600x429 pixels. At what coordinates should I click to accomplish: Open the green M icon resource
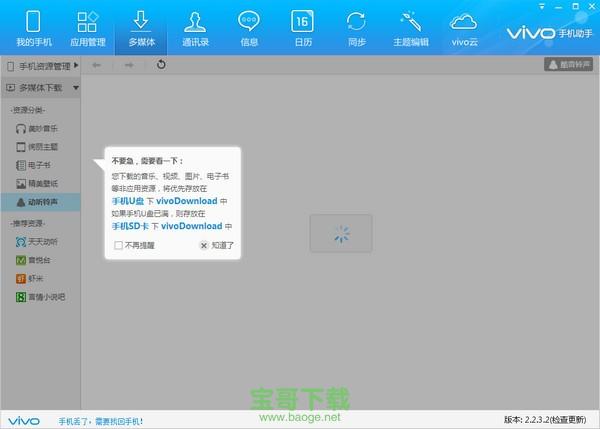pos(33,260)
